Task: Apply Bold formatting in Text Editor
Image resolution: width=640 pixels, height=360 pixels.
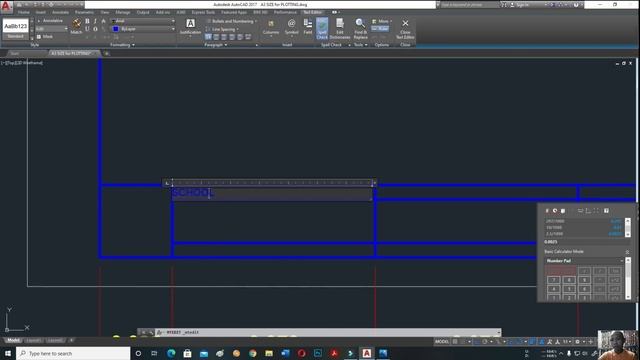Action: pyautogui.click(x=87, y=21)
